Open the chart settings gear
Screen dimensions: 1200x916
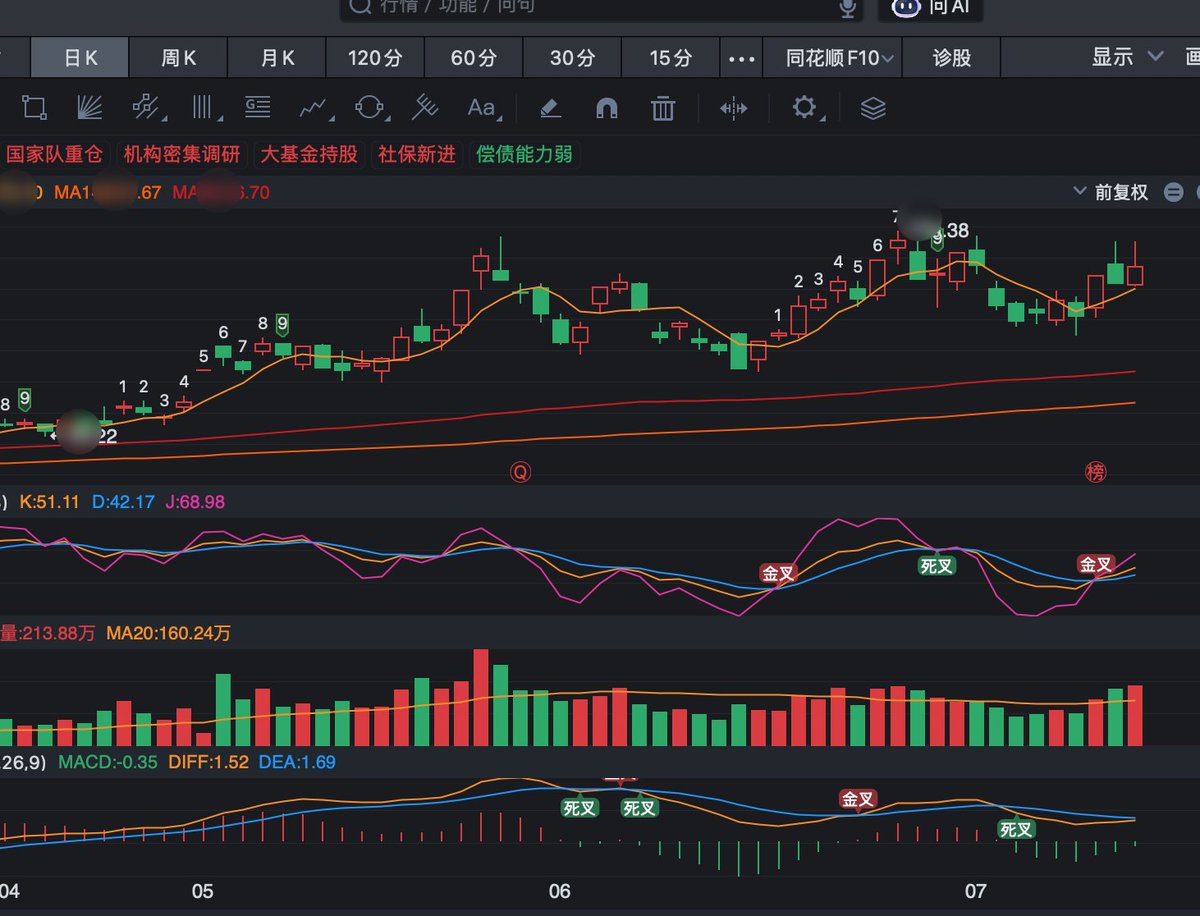click(x=804, y=108)
